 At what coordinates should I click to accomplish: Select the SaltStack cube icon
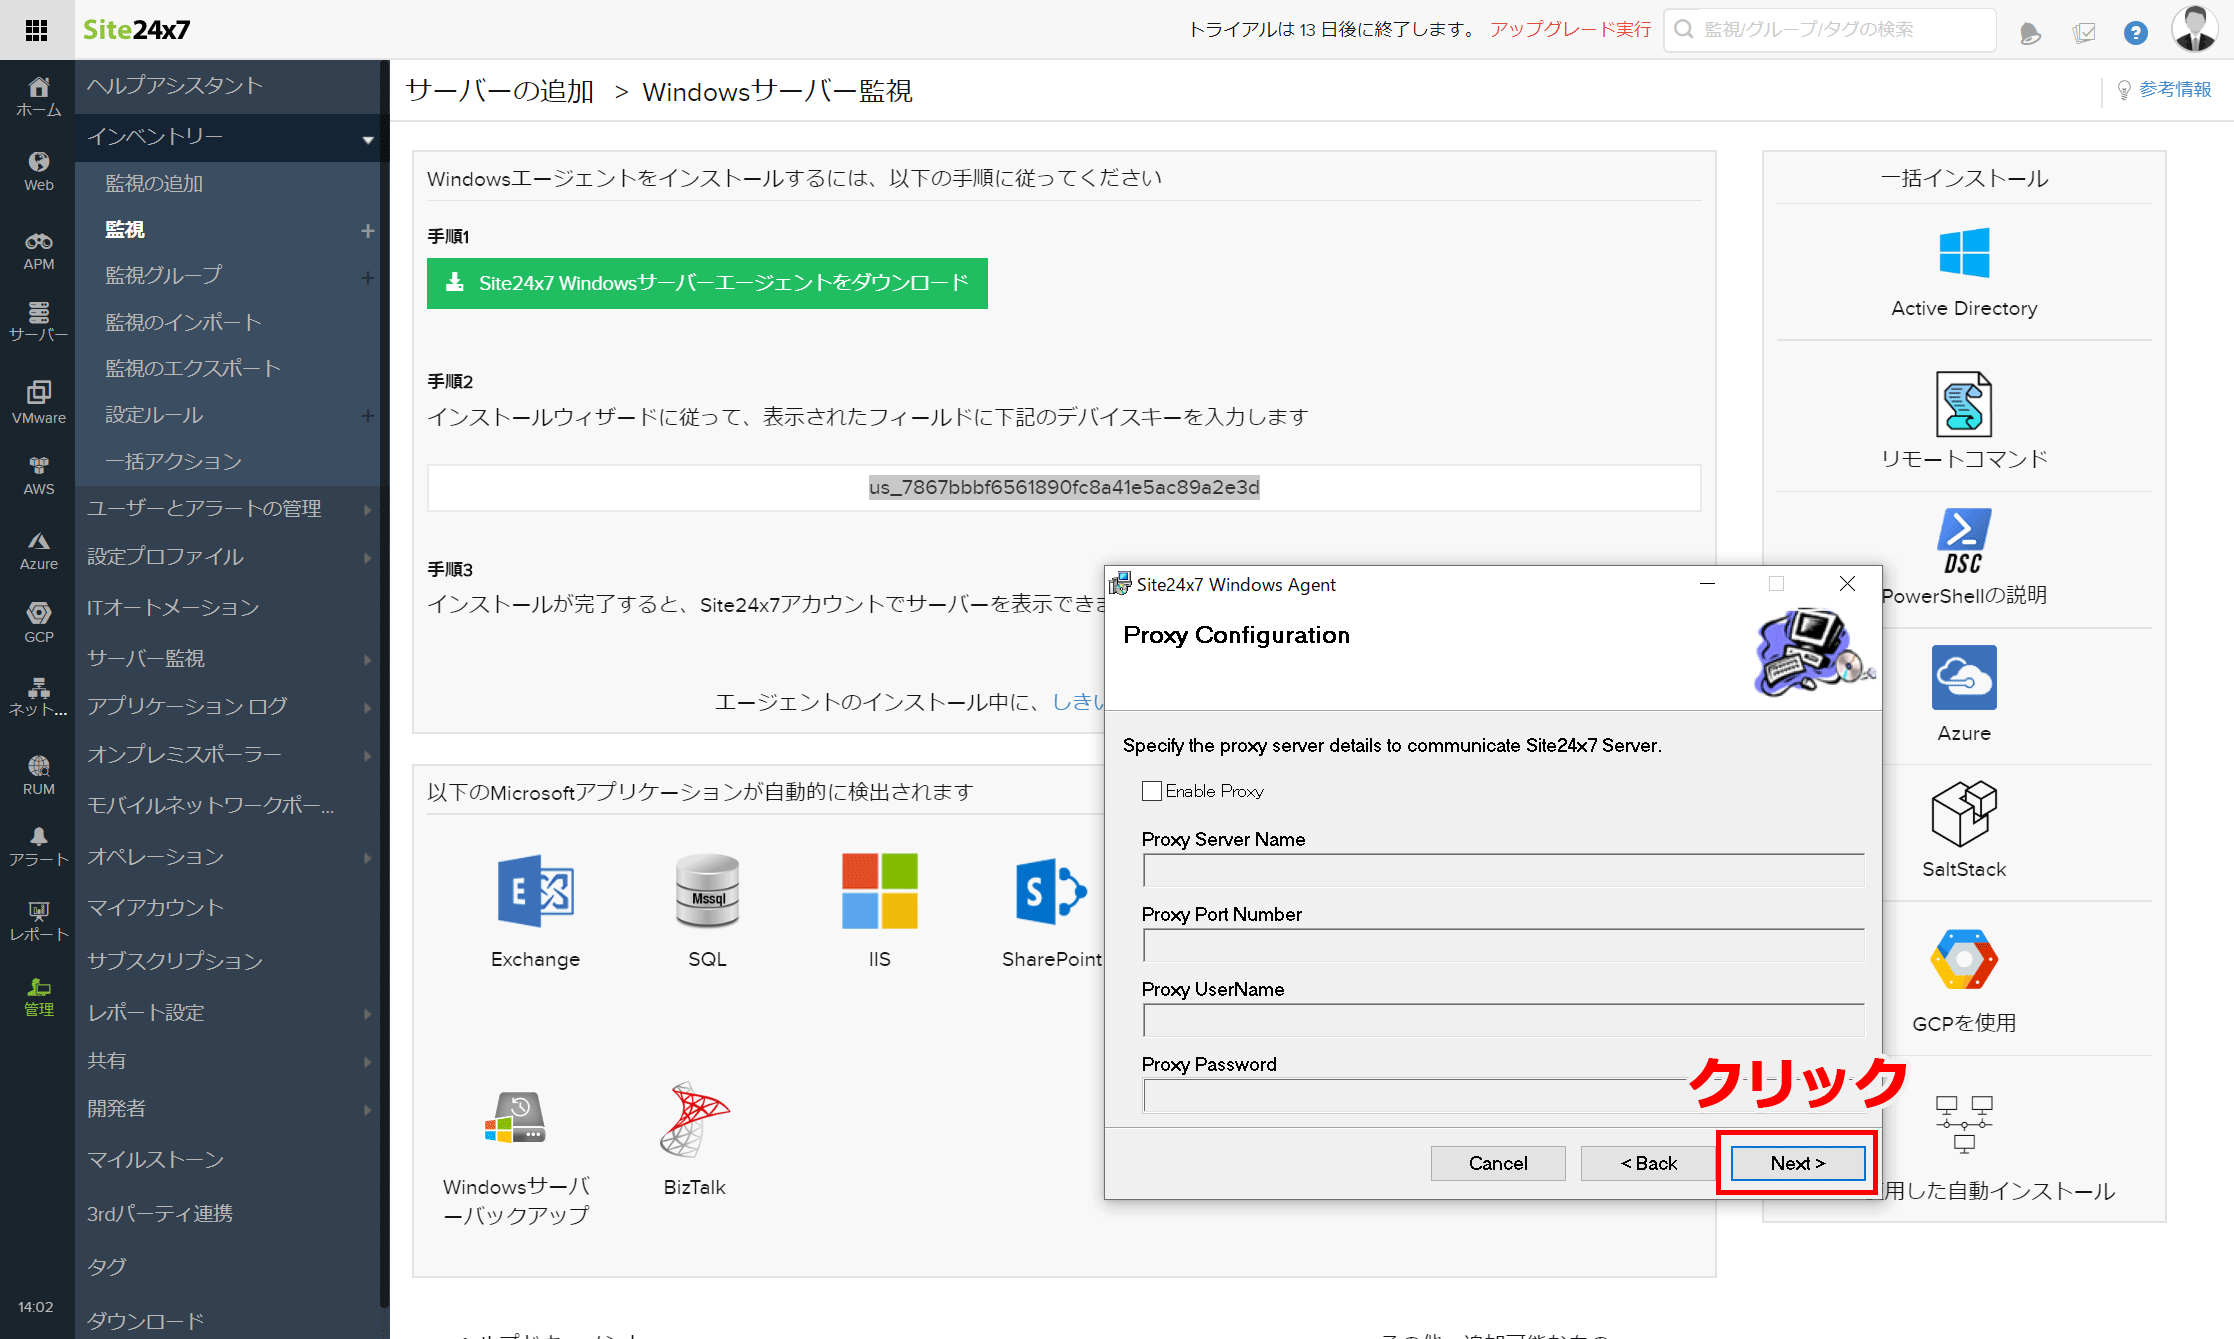pyautogui.click(x=1964, y=813)
